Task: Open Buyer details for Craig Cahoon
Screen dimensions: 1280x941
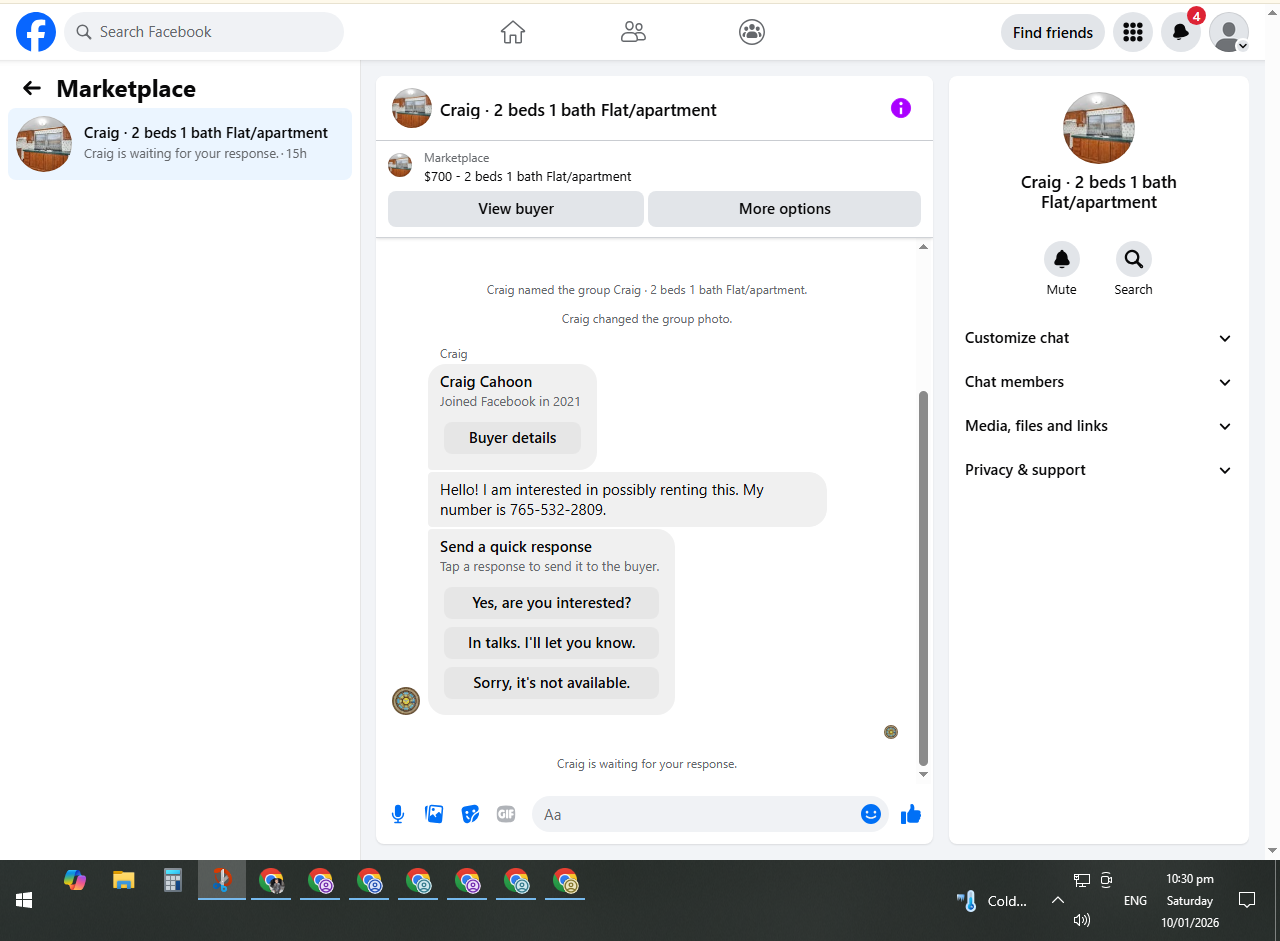Action: (512, 438)
